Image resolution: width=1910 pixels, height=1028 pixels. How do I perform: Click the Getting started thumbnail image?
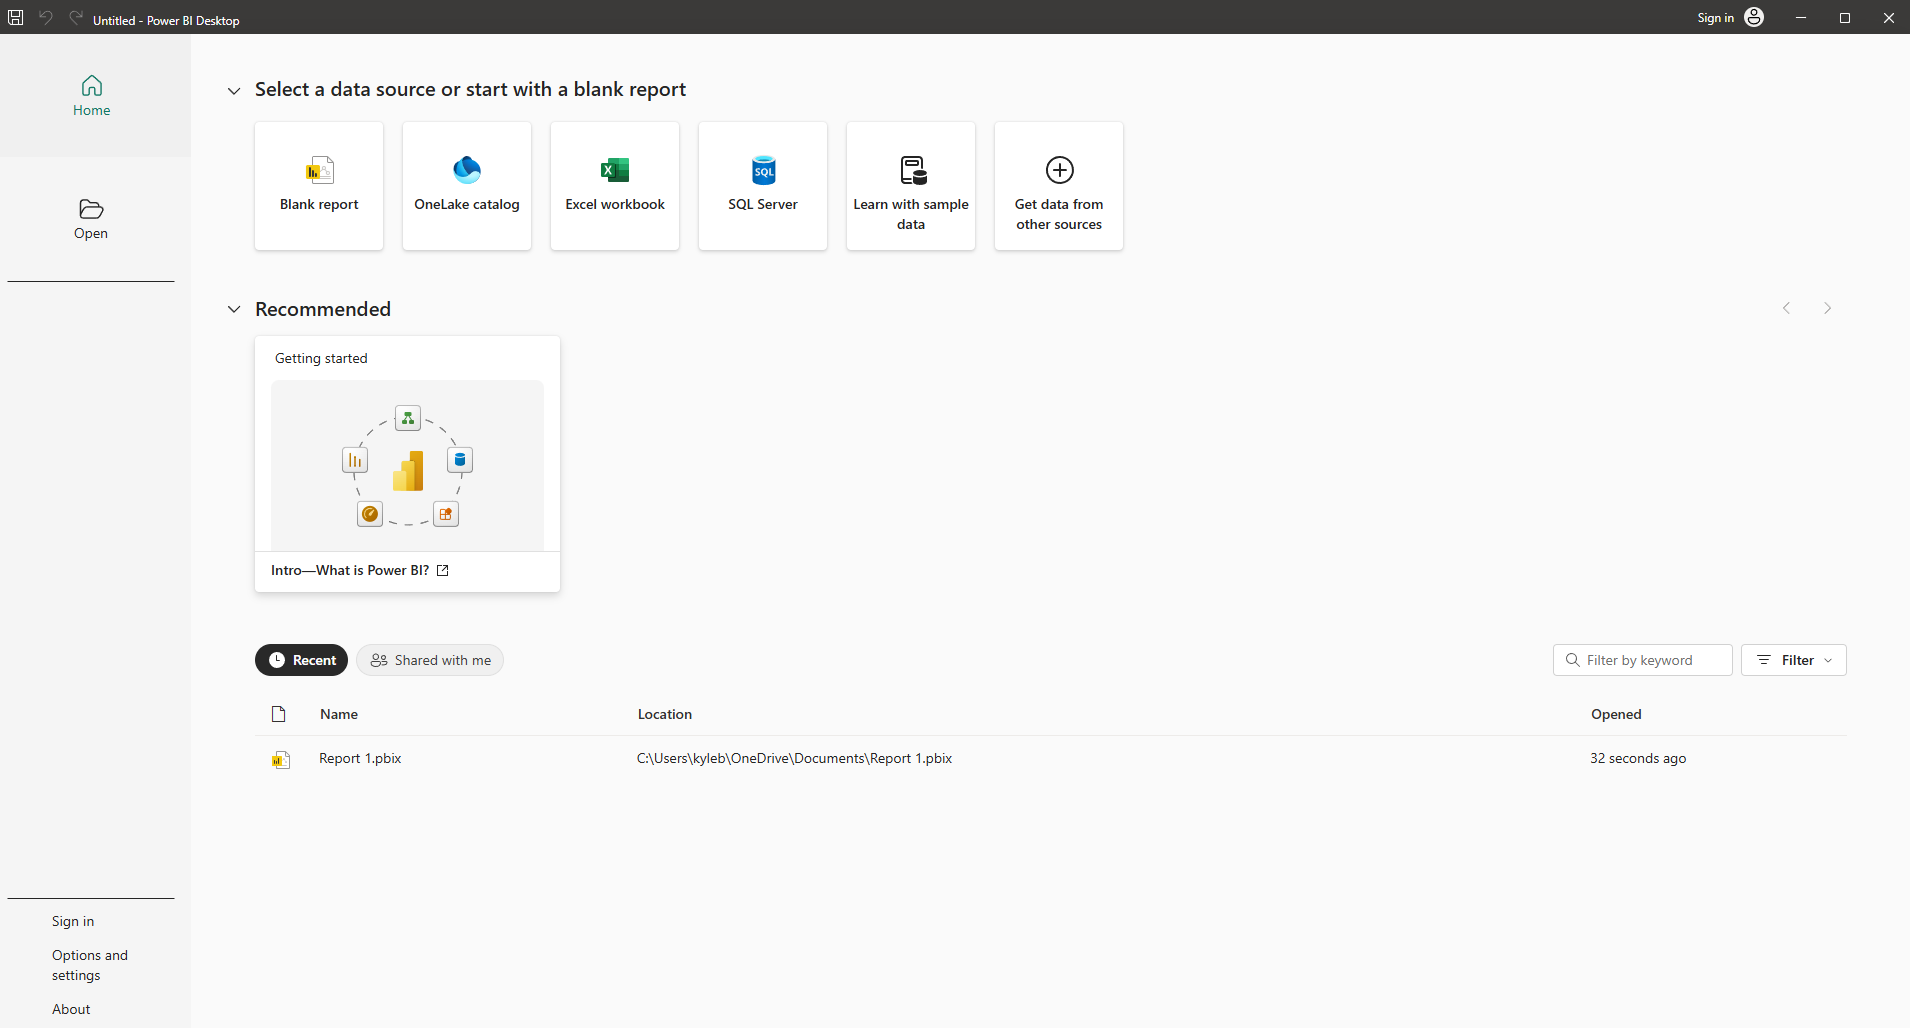click(x=408, y=465)
